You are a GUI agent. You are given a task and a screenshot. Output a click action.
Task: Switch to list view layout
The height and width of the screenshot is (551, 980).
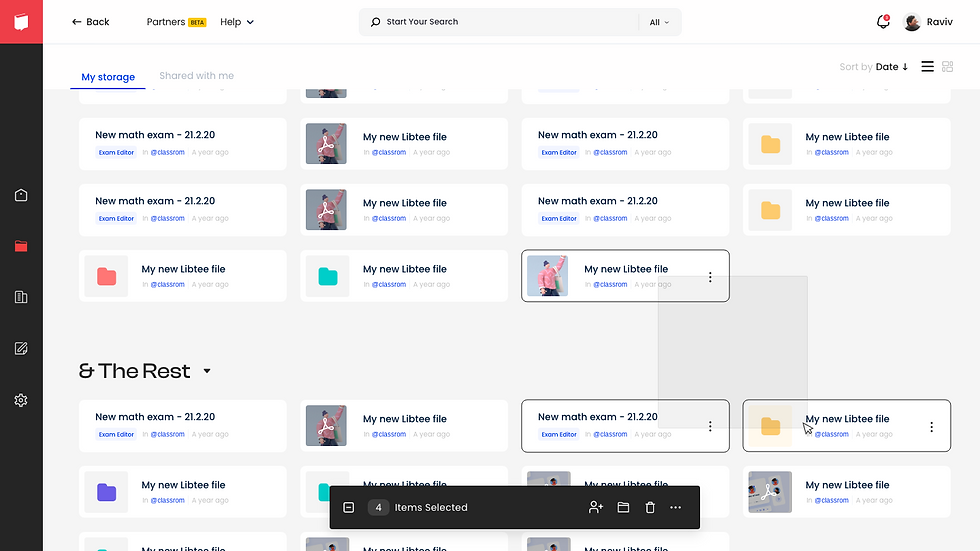click(x=928, y=66)
